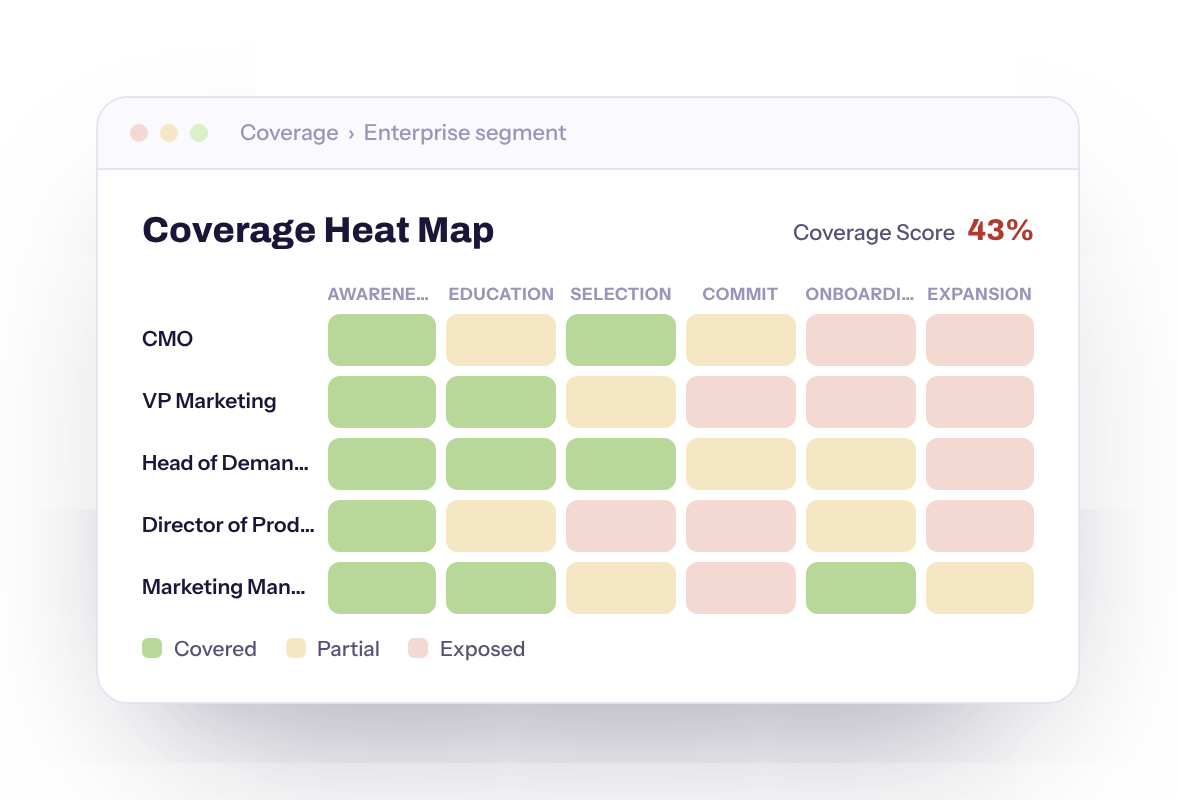Click Marketing Man... Awareness cell
The image size is (1178, 800).
pyautogui.click(x=382, y=588)
